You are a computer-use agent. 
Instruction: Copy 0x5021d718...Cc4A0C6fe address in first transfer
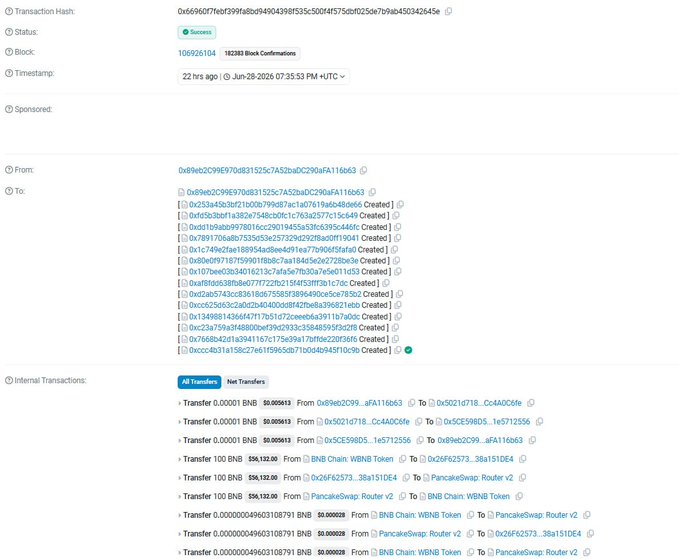click(531, 403)
